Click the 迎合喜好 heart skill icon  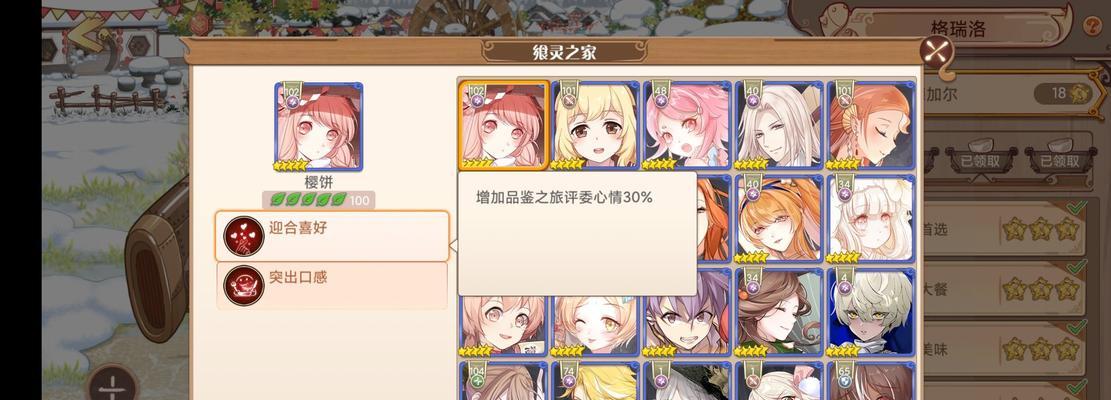(244, 236)
